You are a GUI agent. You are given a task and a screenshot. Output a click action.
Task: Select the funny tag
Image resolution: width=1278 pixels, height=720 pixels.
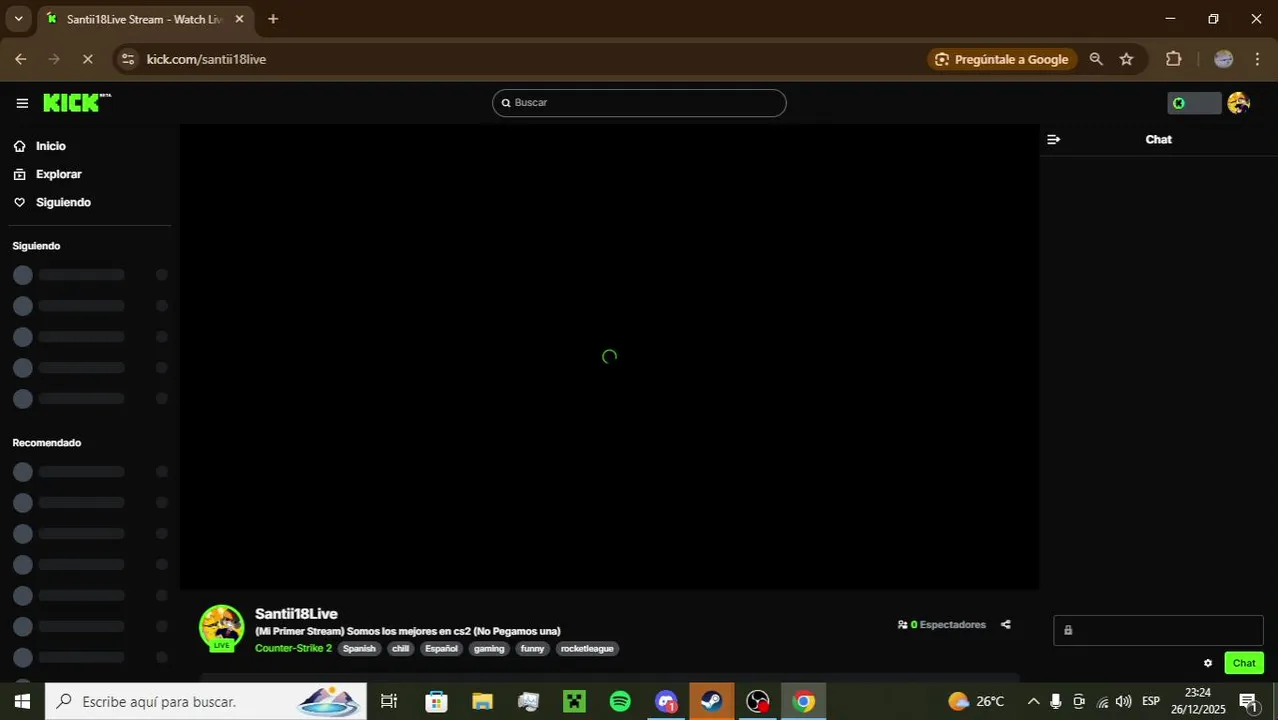[x=532, y=649]
